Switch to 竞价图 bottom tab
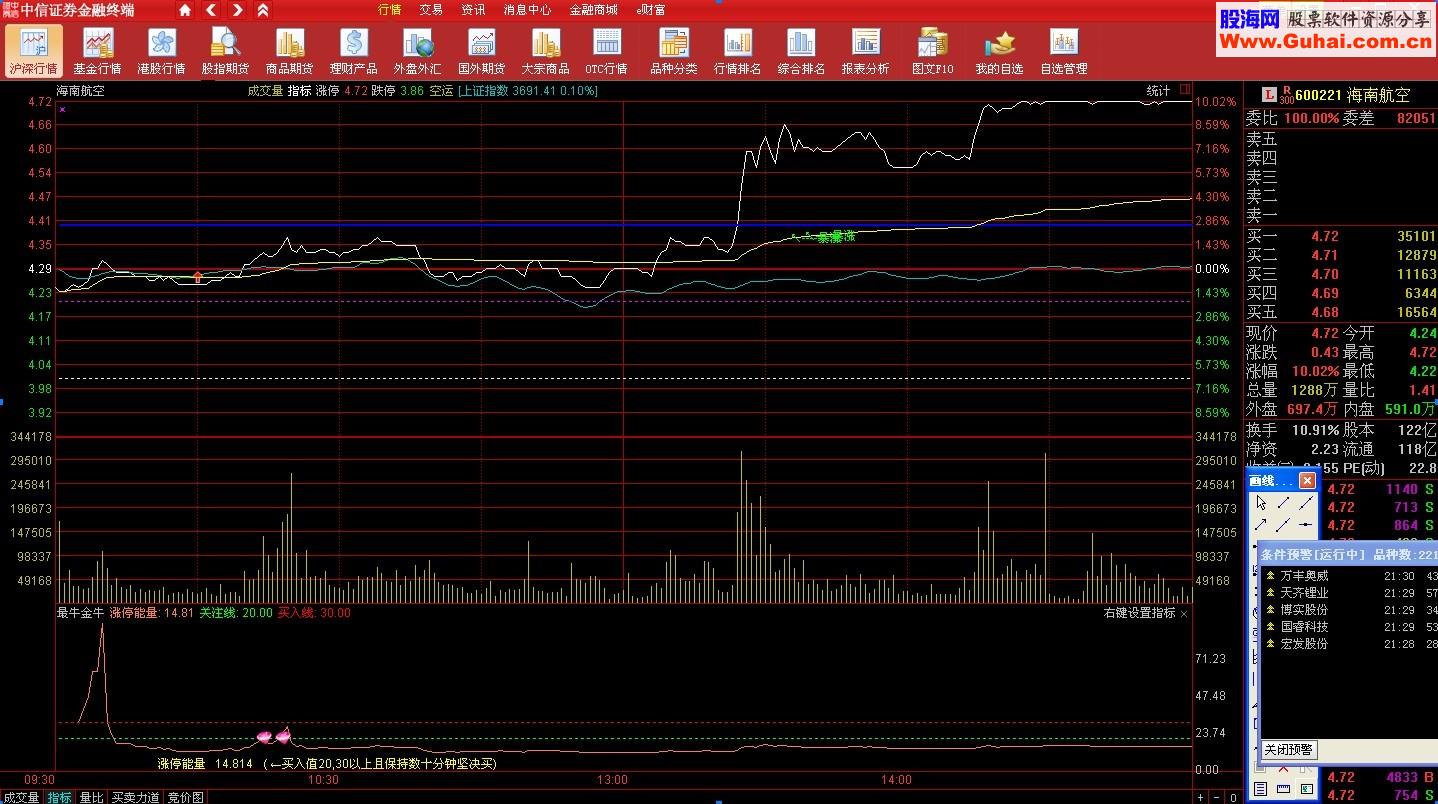Screen dimensions: 1438x804 pos(185,797)
